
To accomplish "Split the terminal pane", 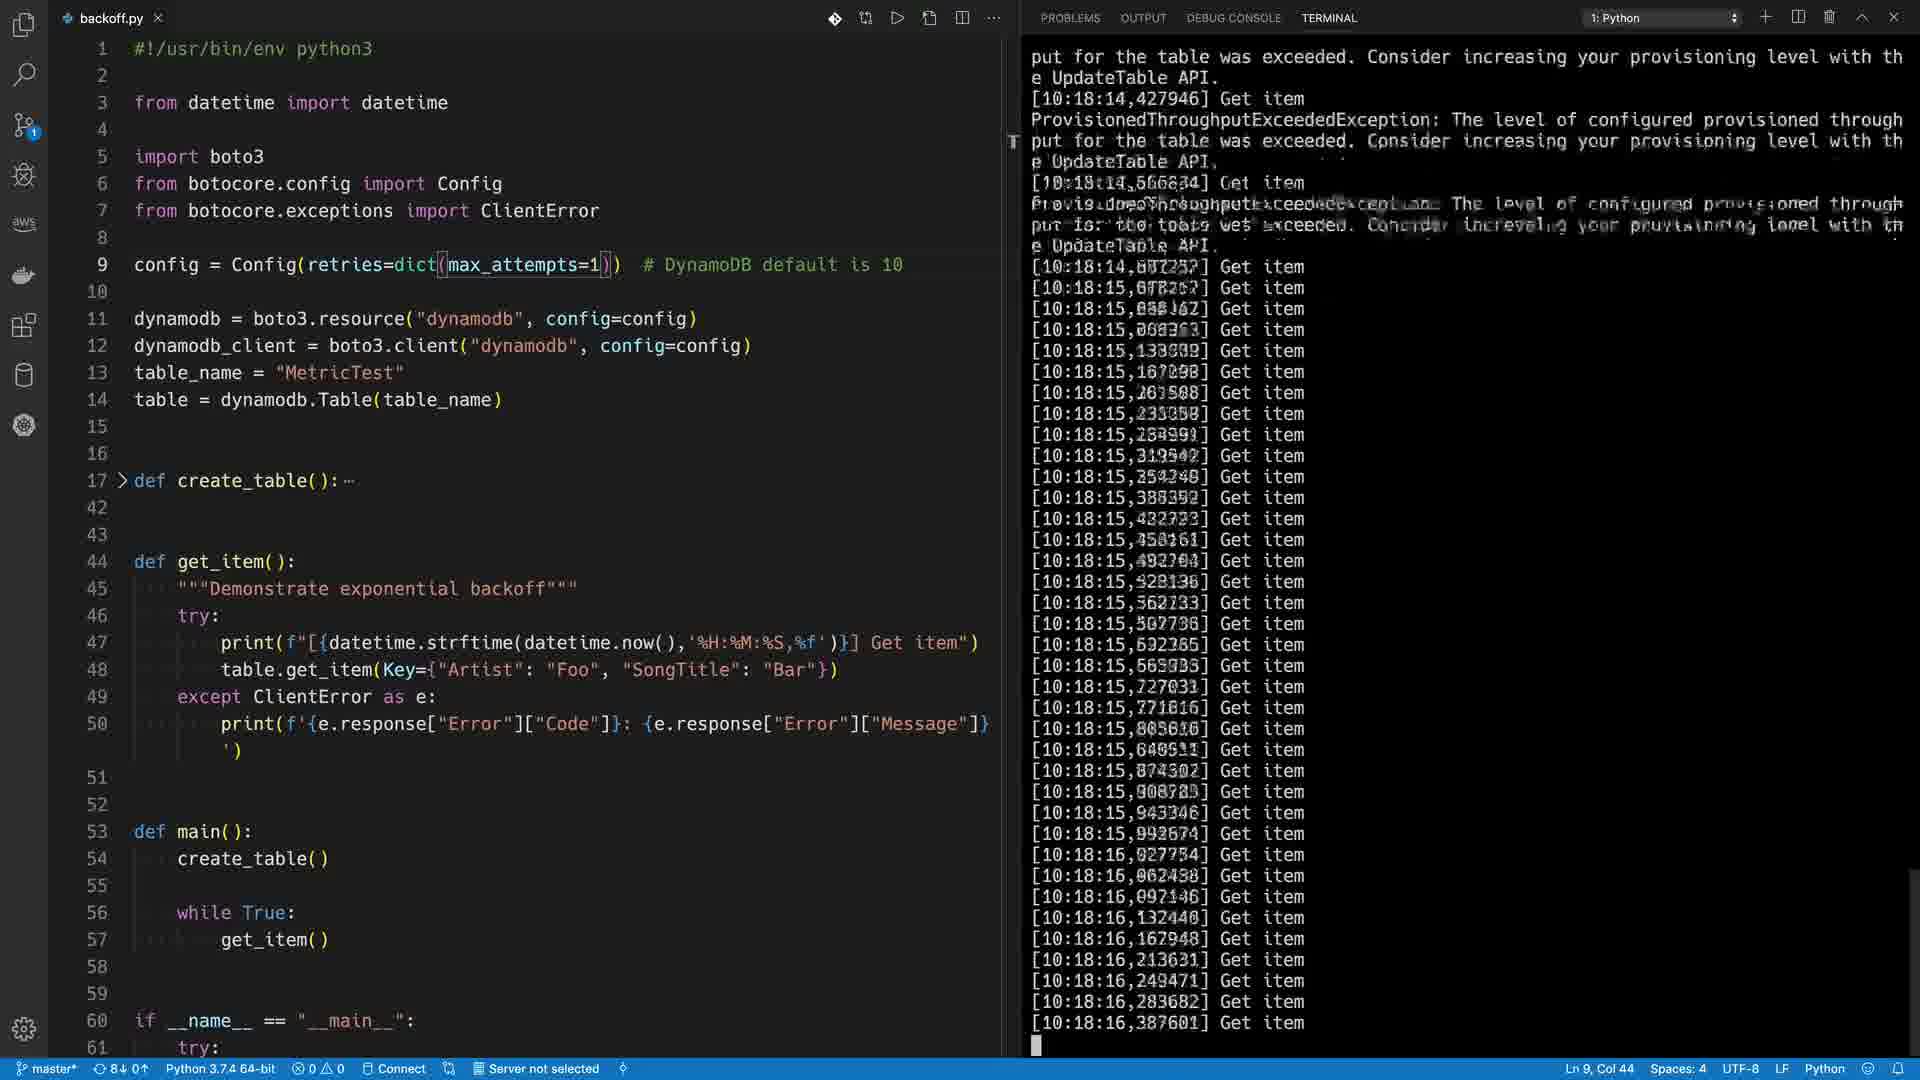I will (x=1798, y=17).
